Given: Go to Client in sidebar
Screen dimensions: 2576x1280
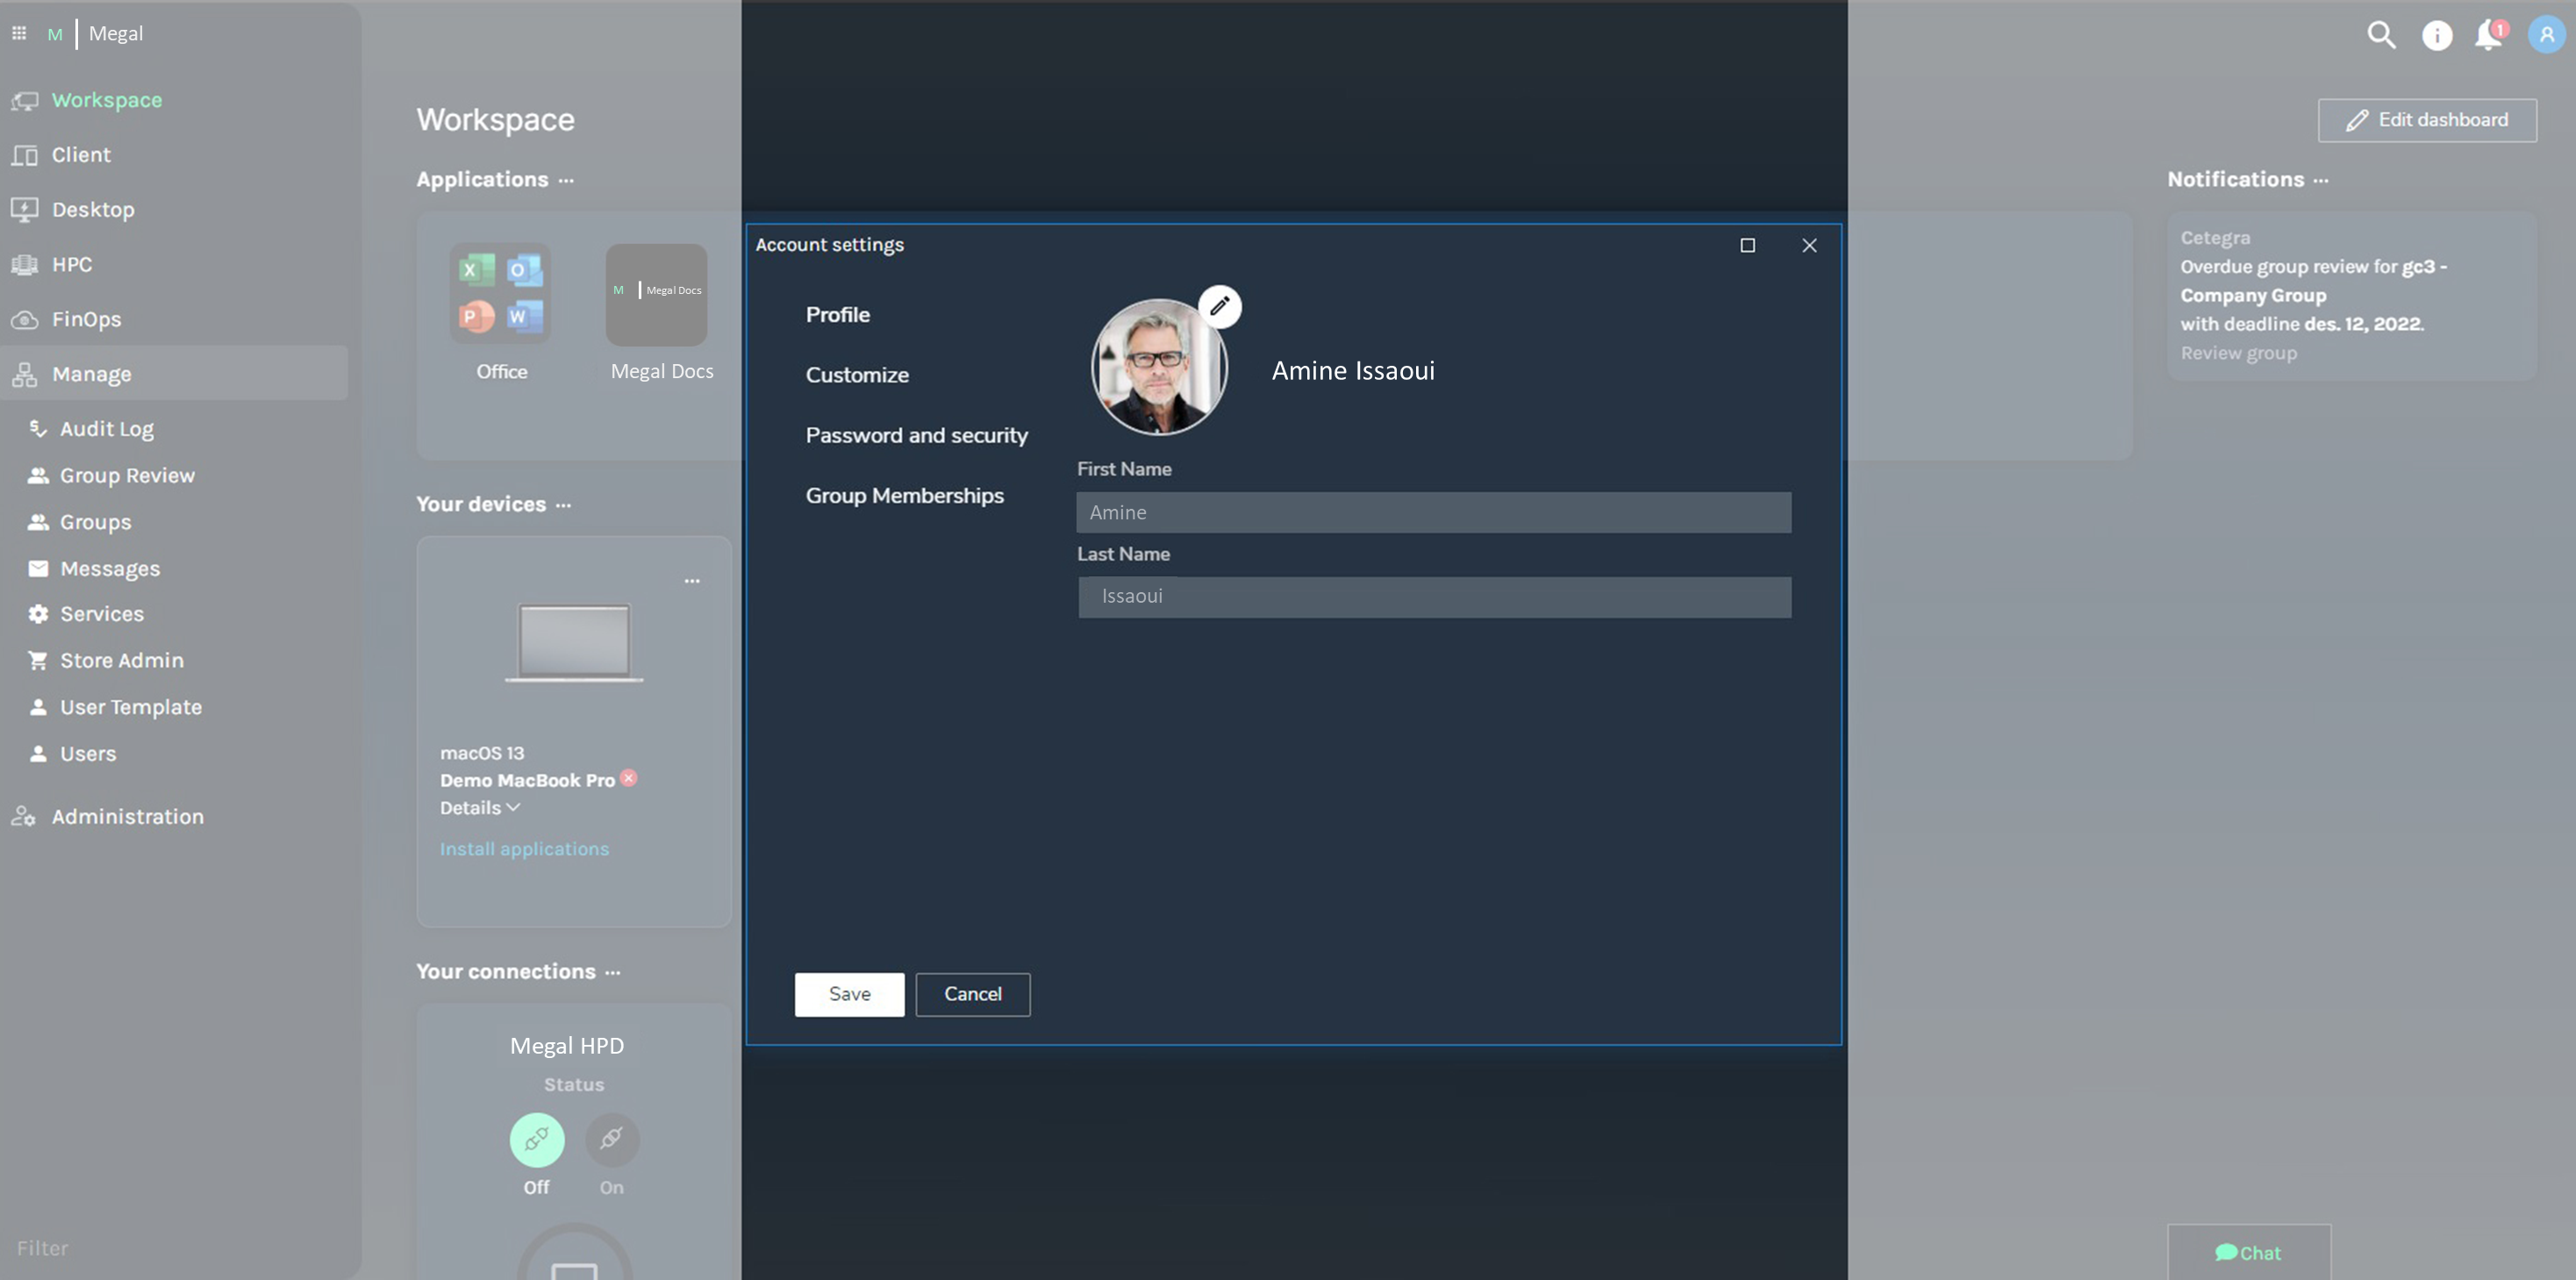Looking at the screenshot, I should coord(80,155).
